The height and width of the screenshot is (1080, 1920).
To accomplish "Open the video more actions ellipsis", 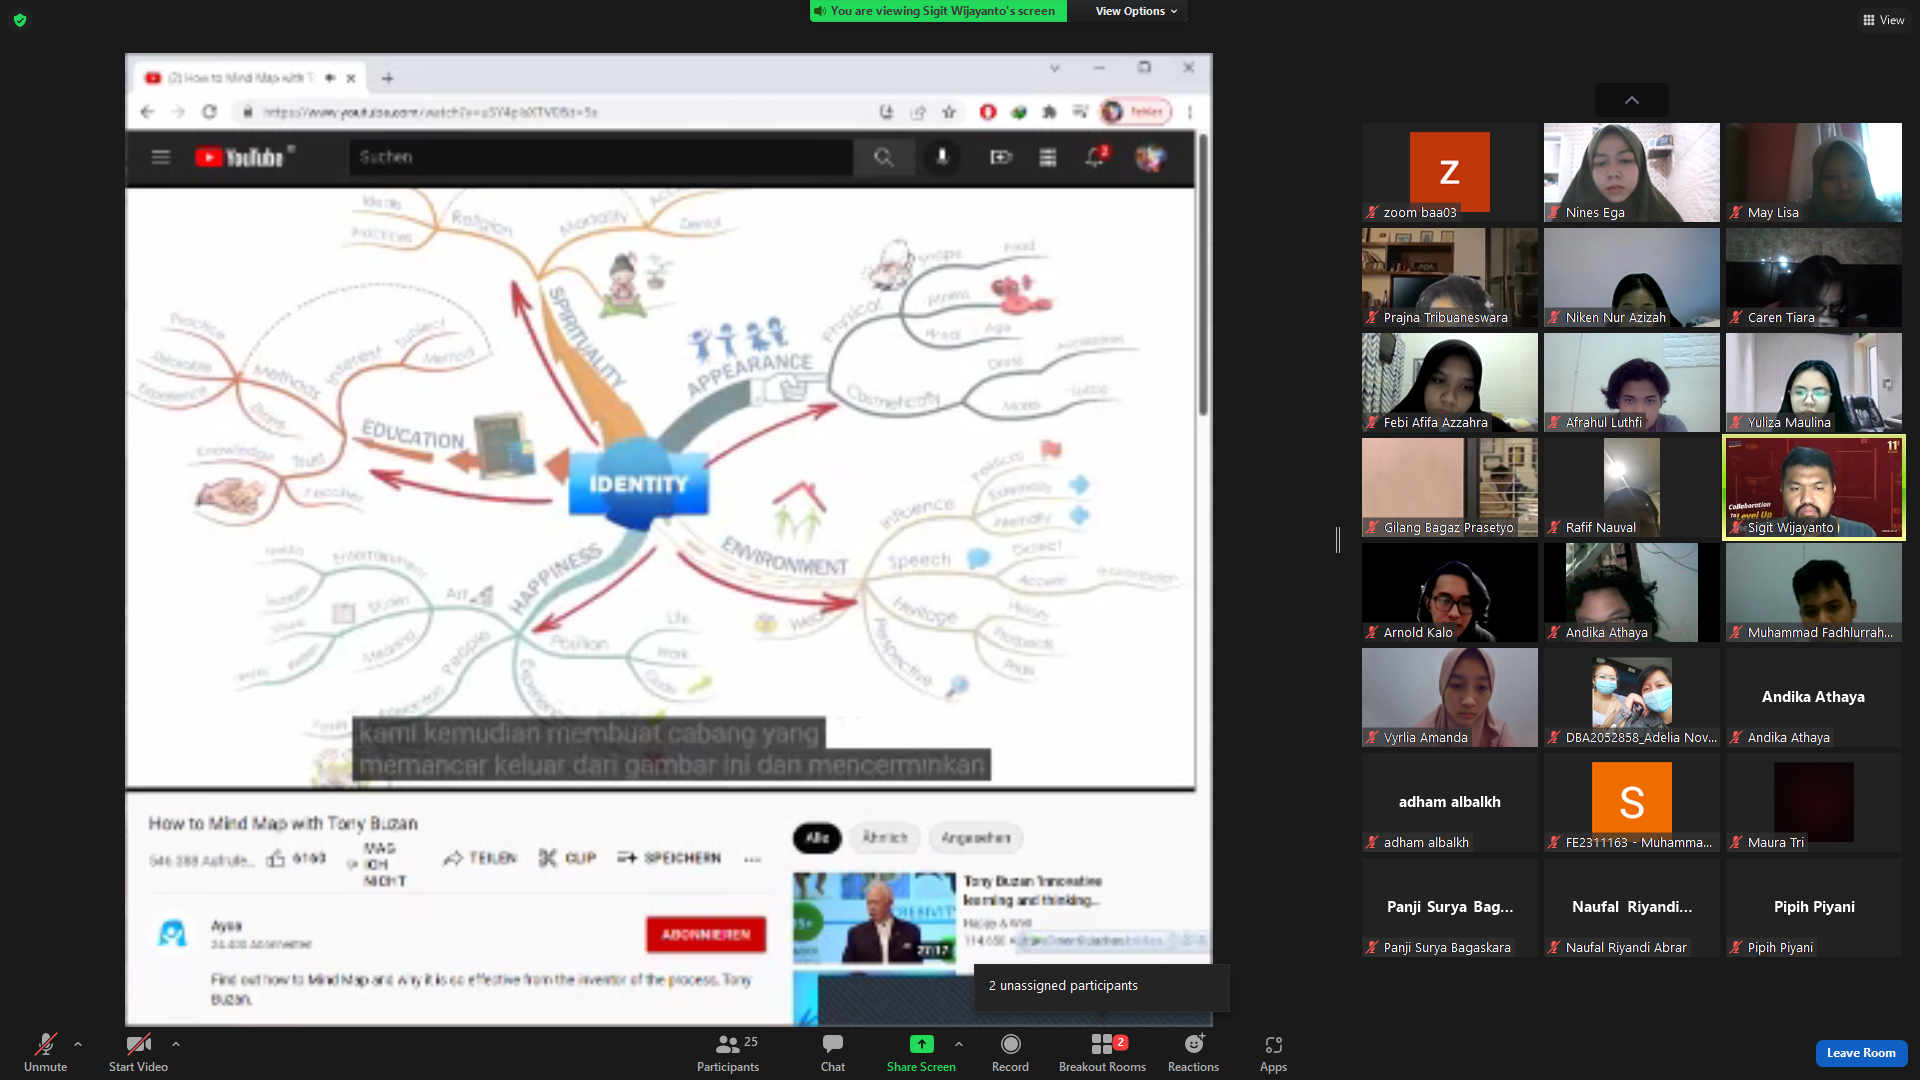I will 753,858.
